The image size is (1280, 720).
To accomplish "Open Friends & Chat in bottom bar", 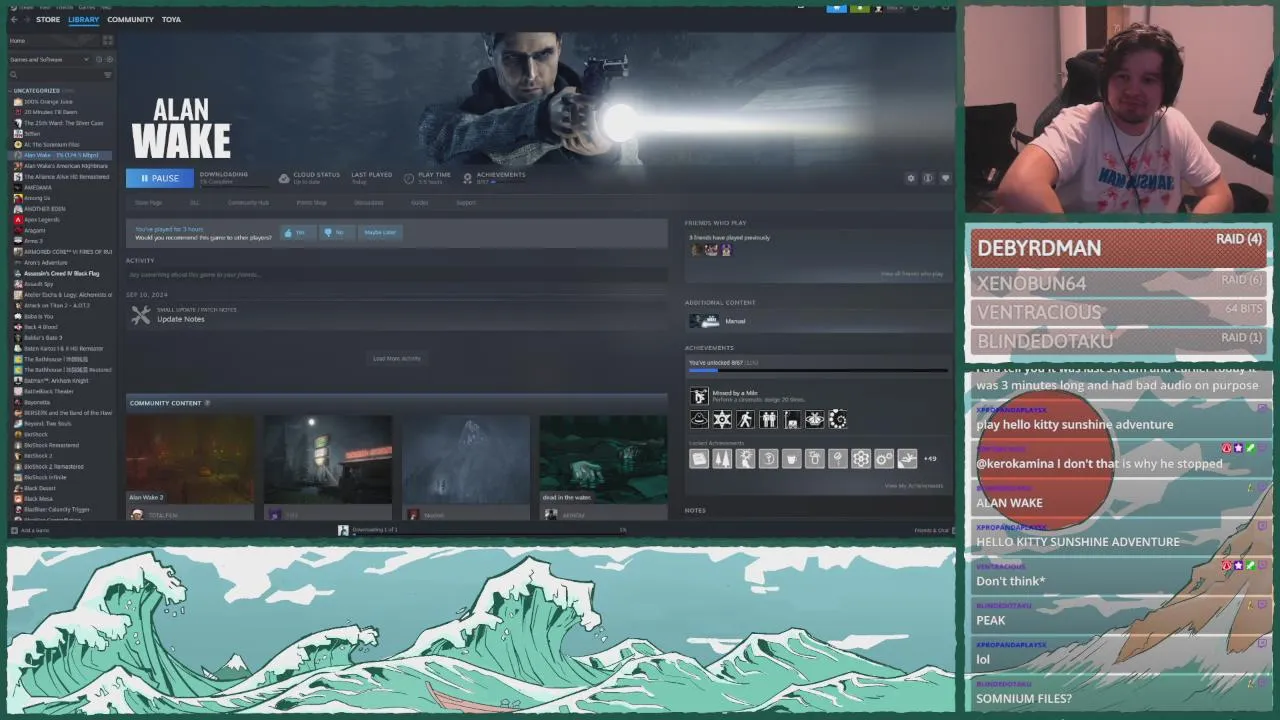I will coord(932,530).
